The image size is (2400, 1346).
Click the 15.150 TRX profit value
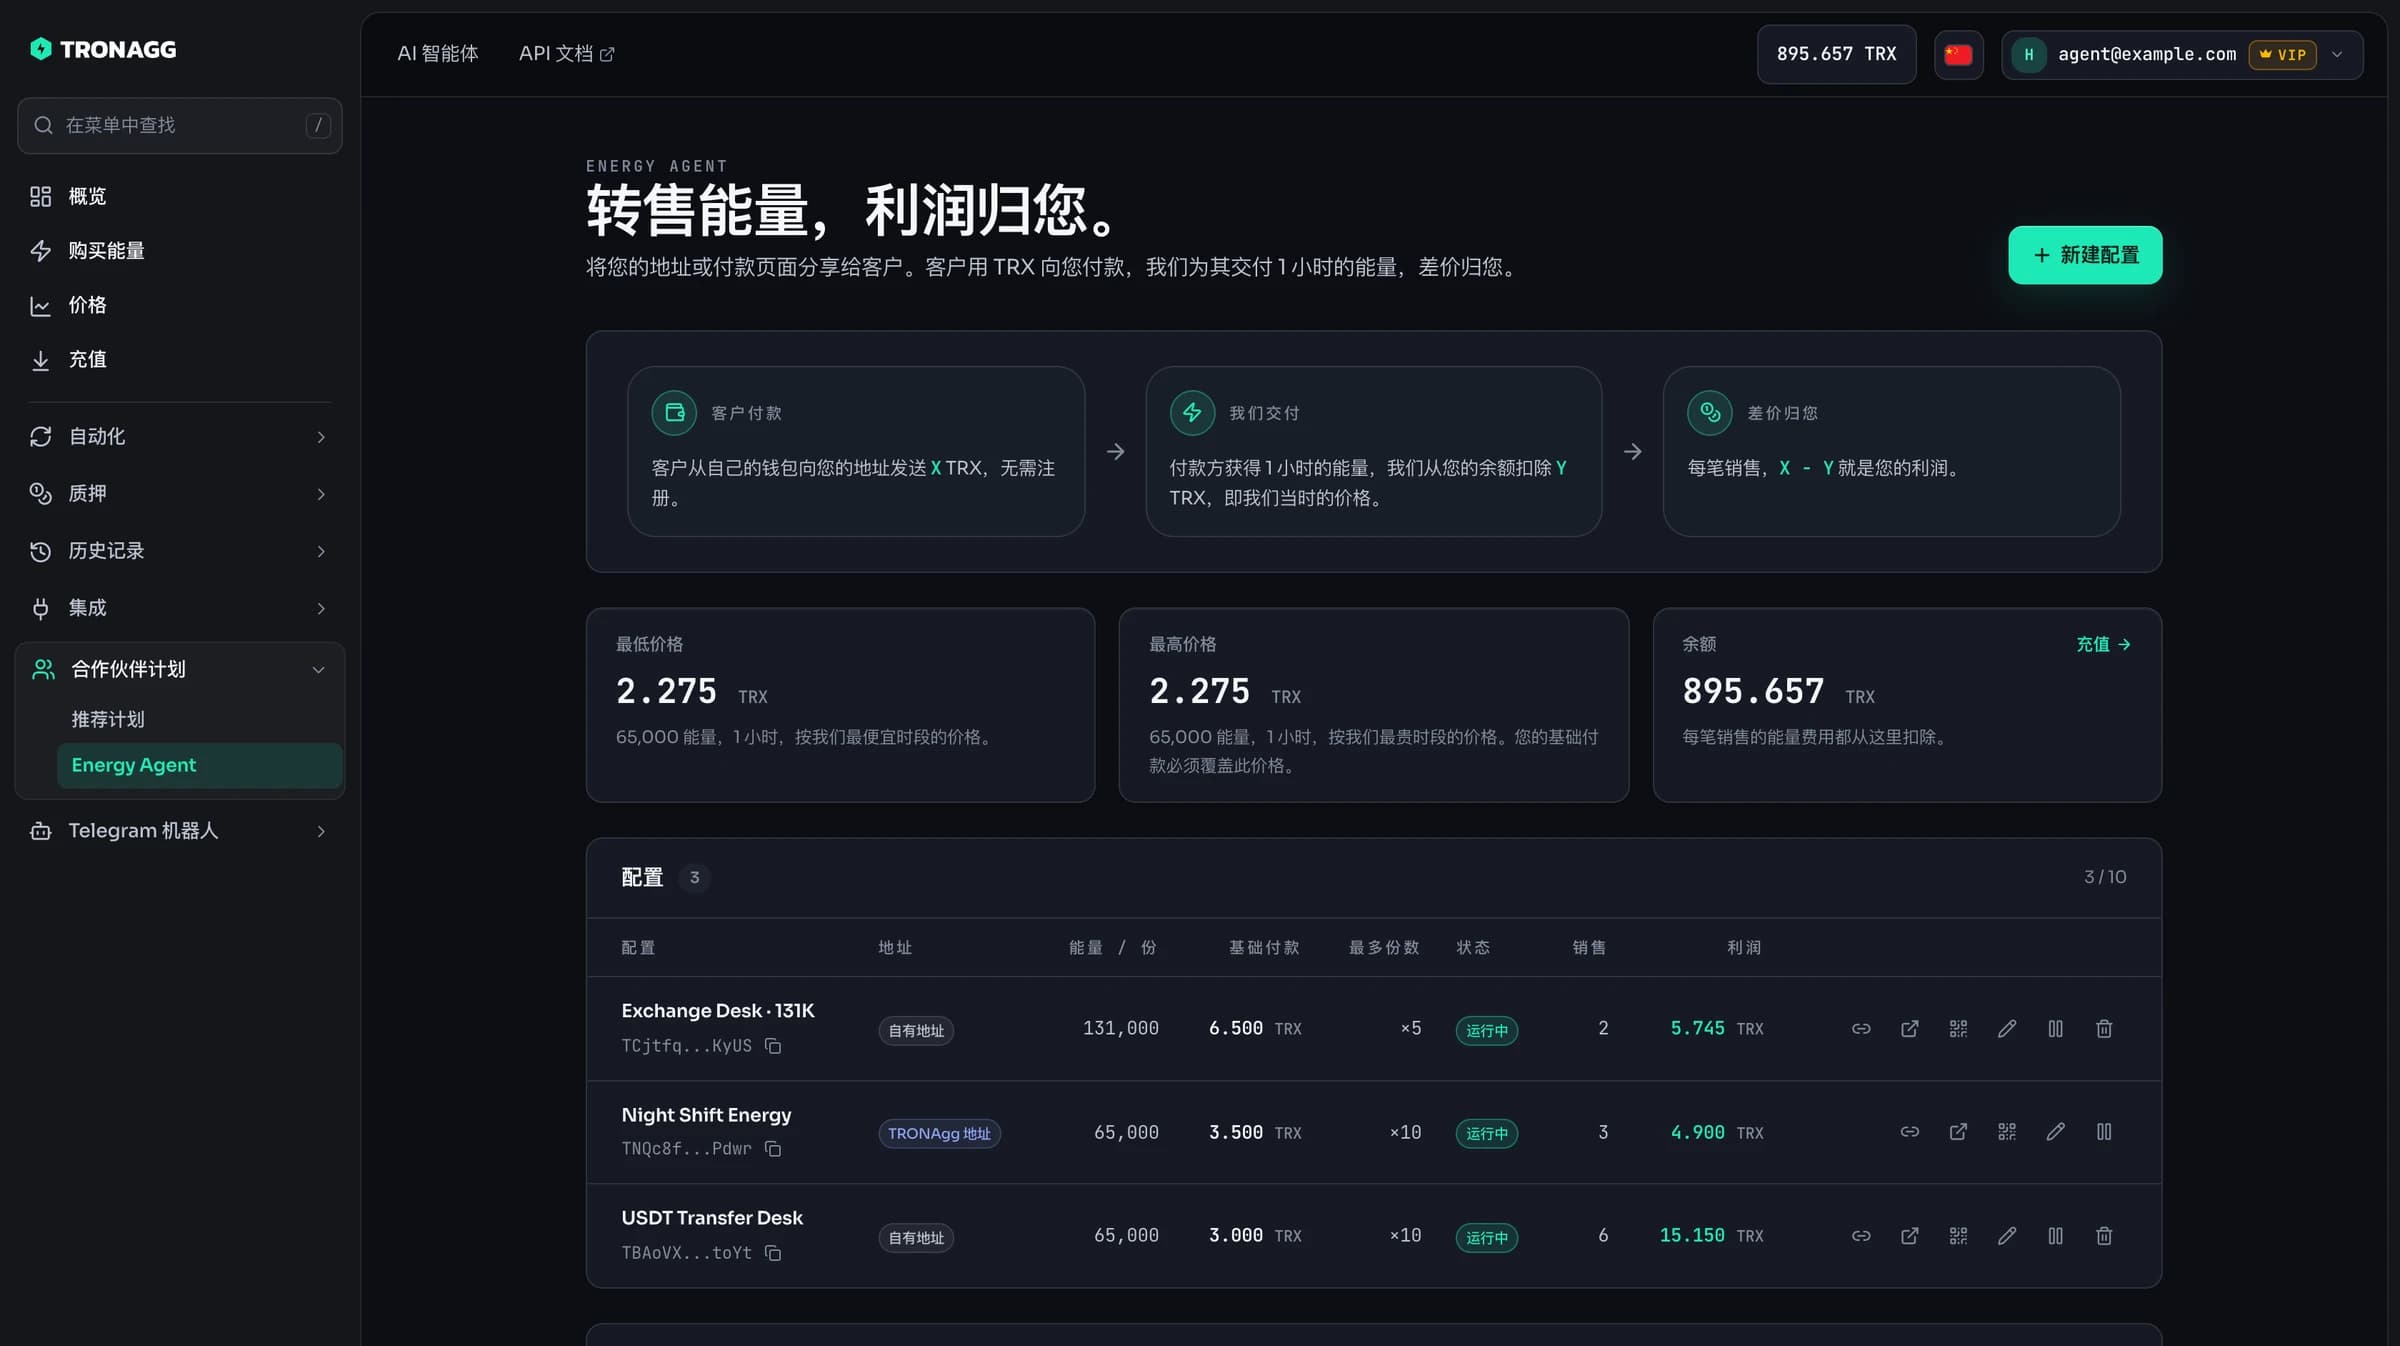1712,1236
